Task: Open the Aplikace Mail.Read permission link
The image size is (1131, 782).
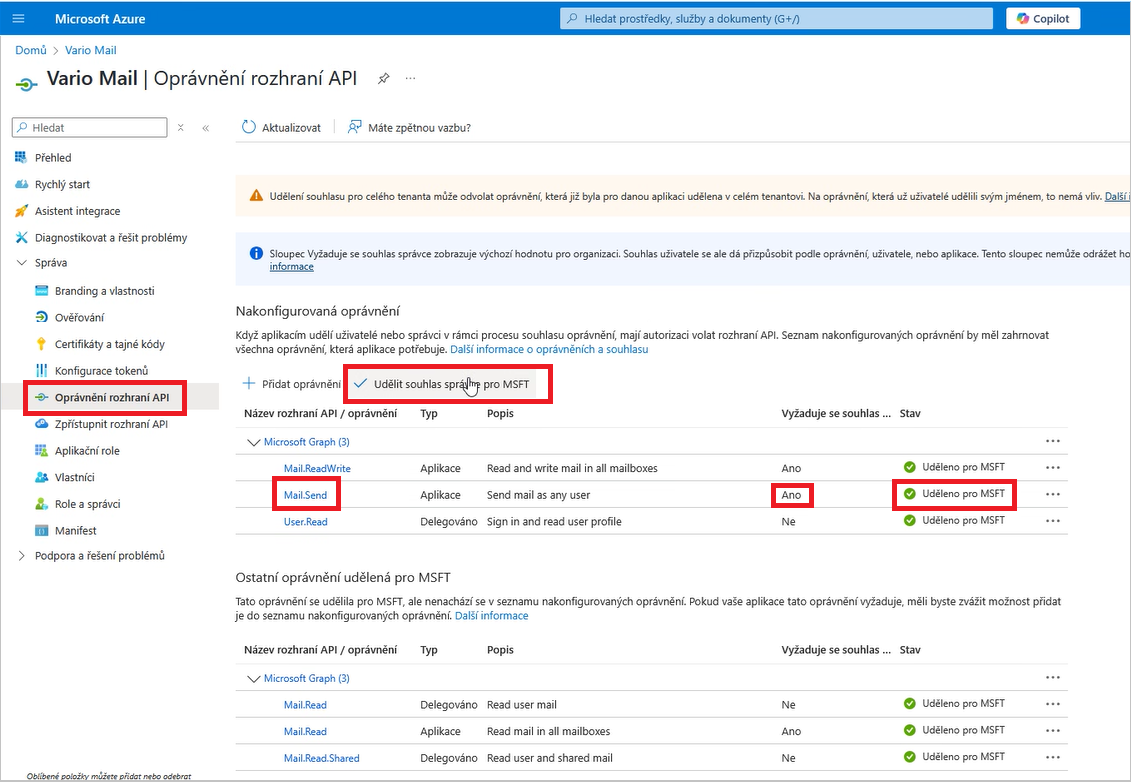Action: (x=305, y=732)
